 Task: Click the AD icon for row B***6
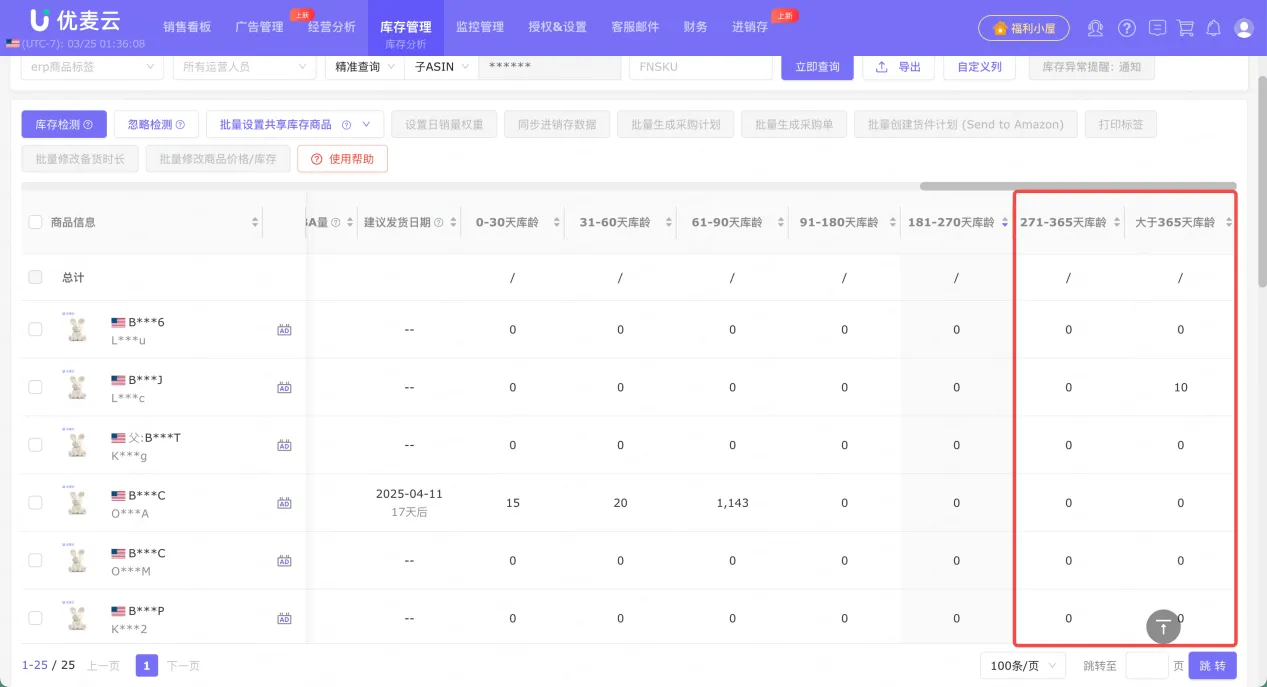[284, 330]
